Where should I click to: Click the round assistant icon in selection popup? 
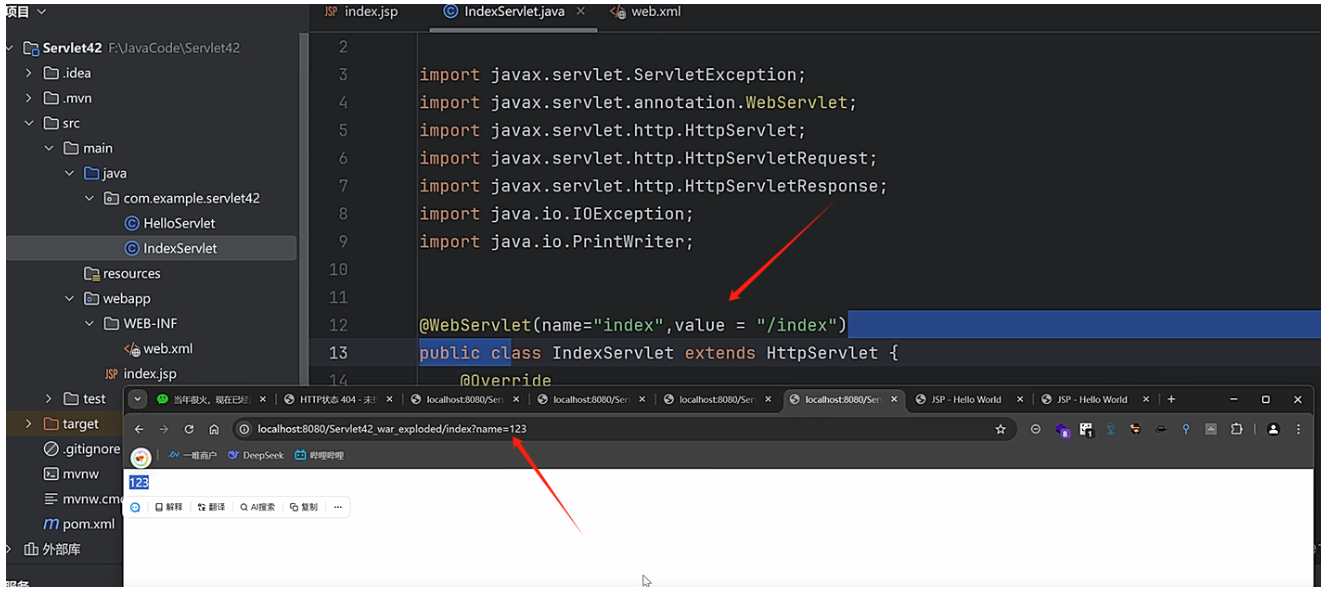(x=135, y=507)
